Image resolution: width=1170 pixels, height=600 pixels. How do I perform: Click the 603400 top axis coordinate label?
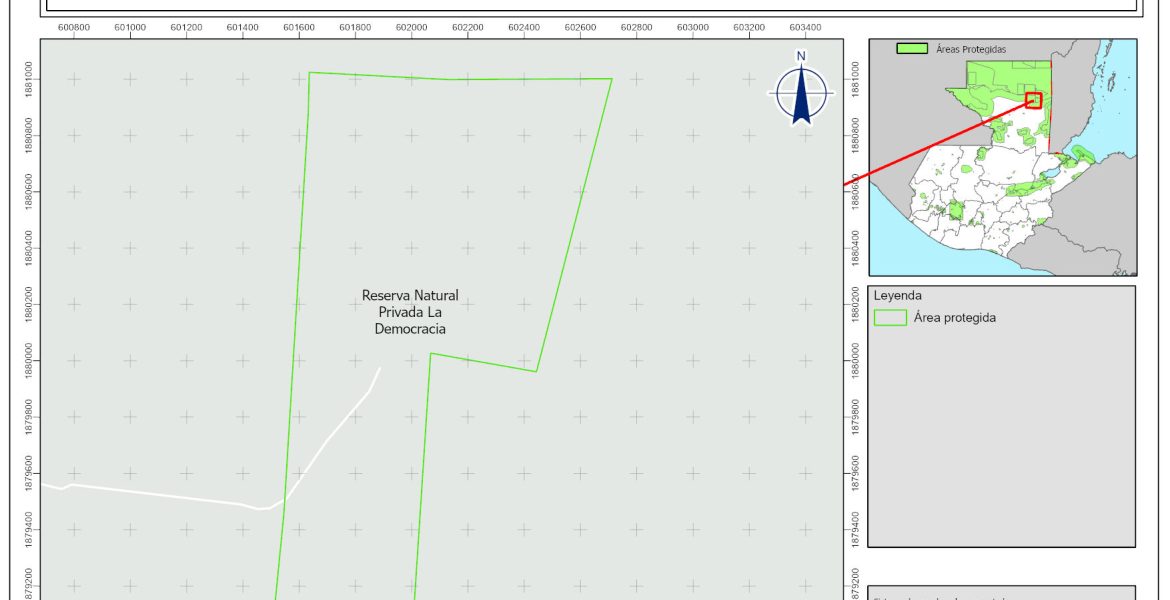tap(805, 27)
